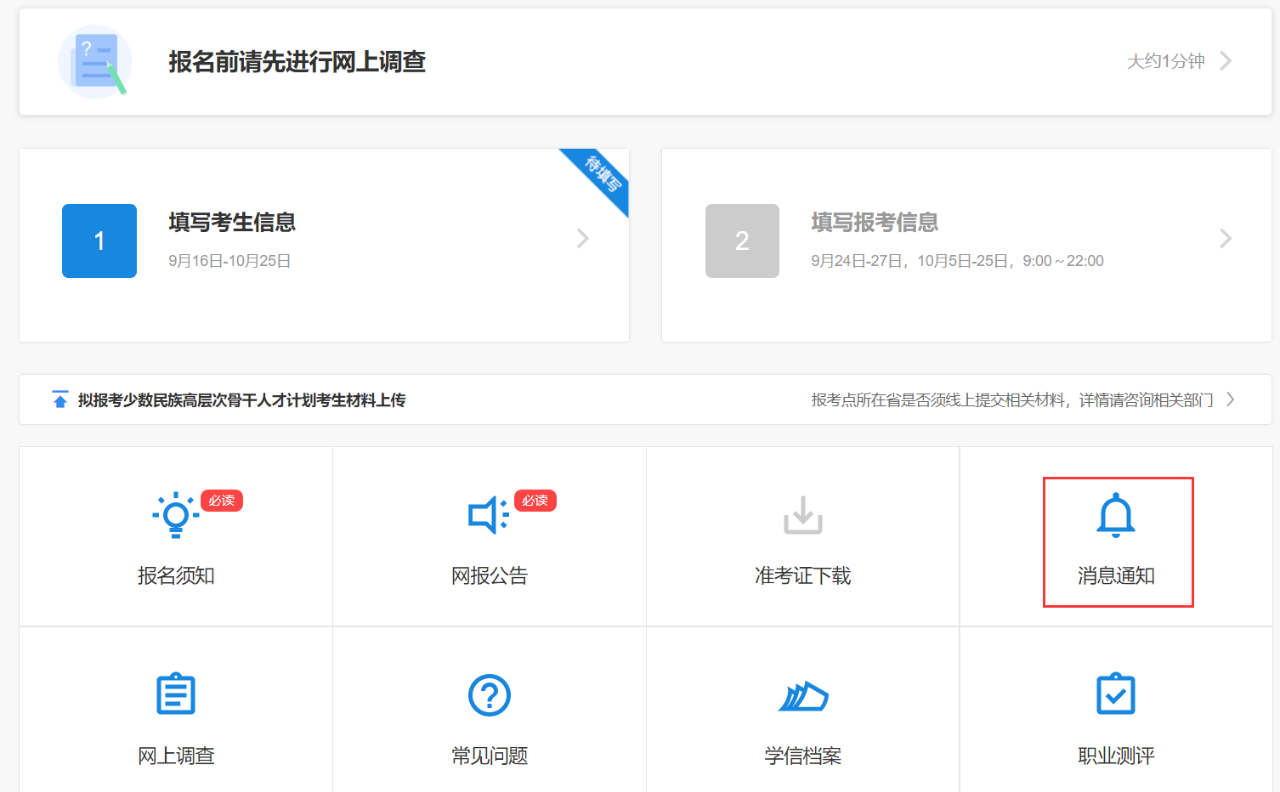Screen dimensions: 1280x792
Task: Click 准考证下载 download icon
Action: pyautogui.click(x=802, y=515)
